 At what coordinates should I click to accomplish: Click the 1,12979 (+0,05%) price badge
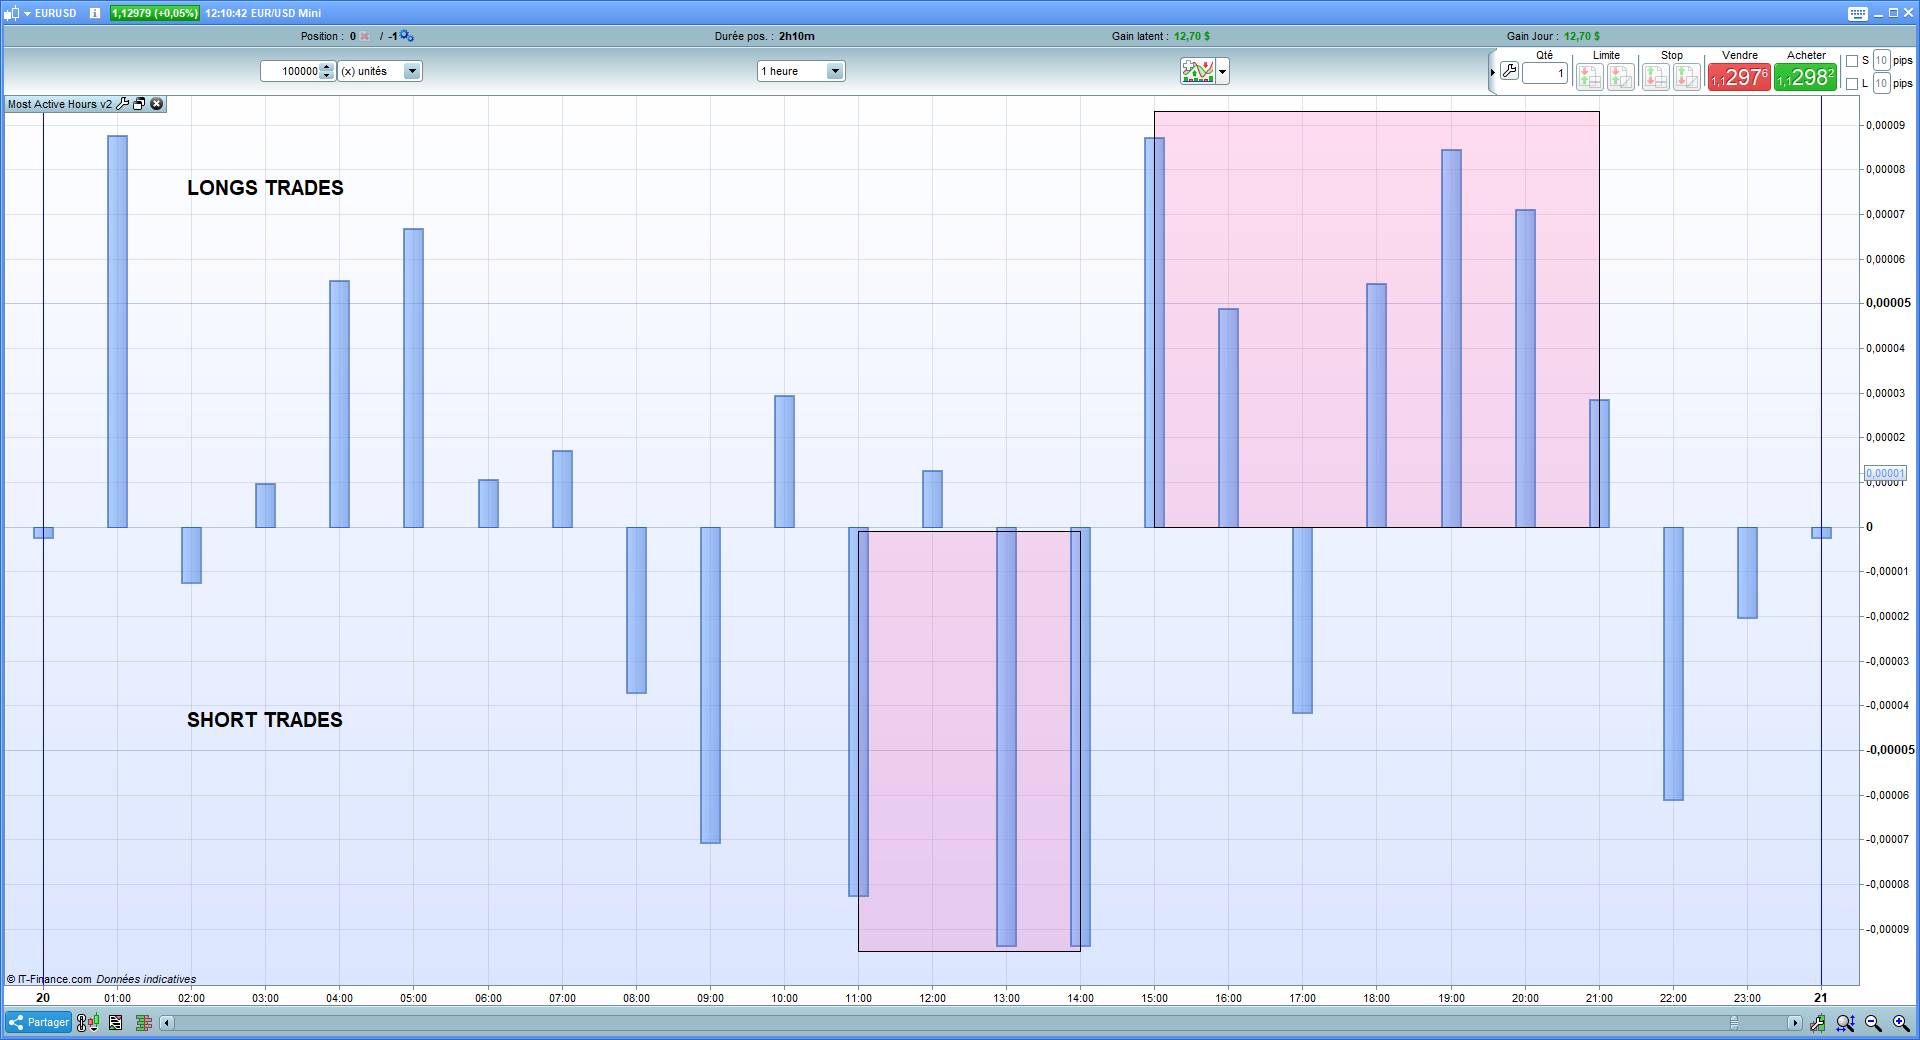point(155,13)
